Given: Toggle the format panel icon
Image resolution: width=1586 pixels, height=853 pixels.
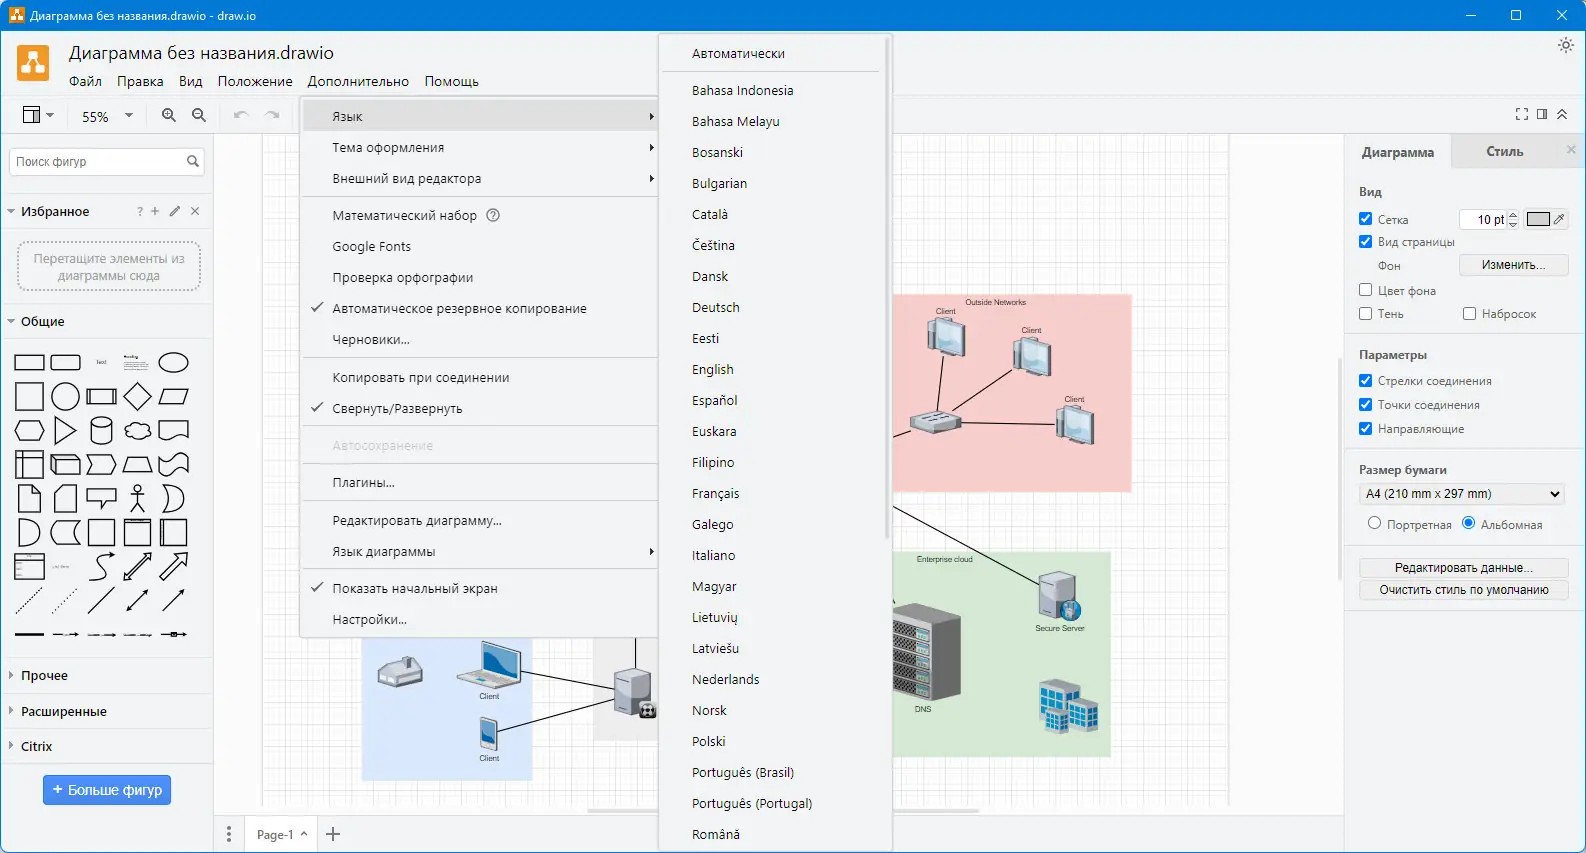Looking at the screenshot, I should [1542, 115].
